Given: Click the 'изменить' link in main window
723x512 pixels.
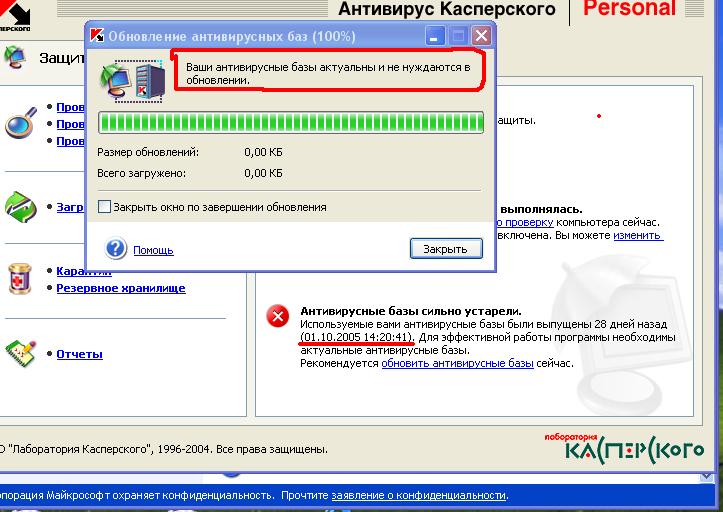Looking at the screenshot, I should tap(638, 235).
